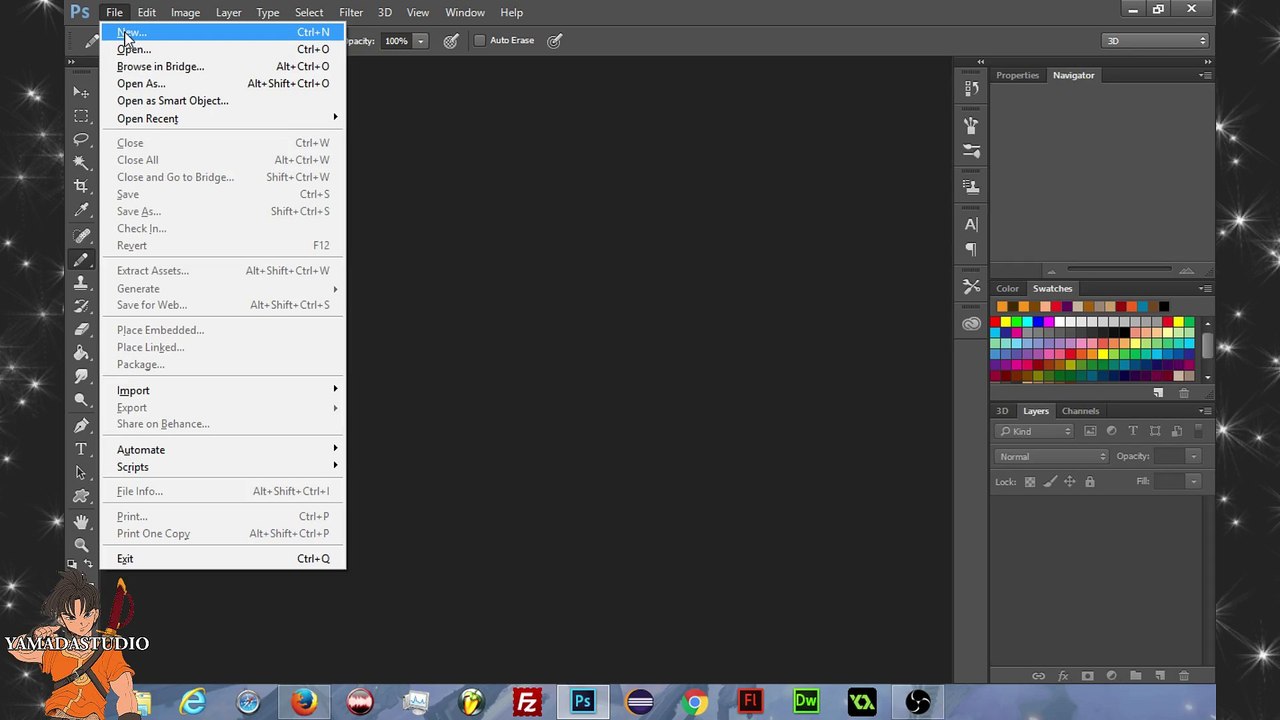Toggle type layer filter
The image size is (1280, 720).
[x=1133, y=431]
